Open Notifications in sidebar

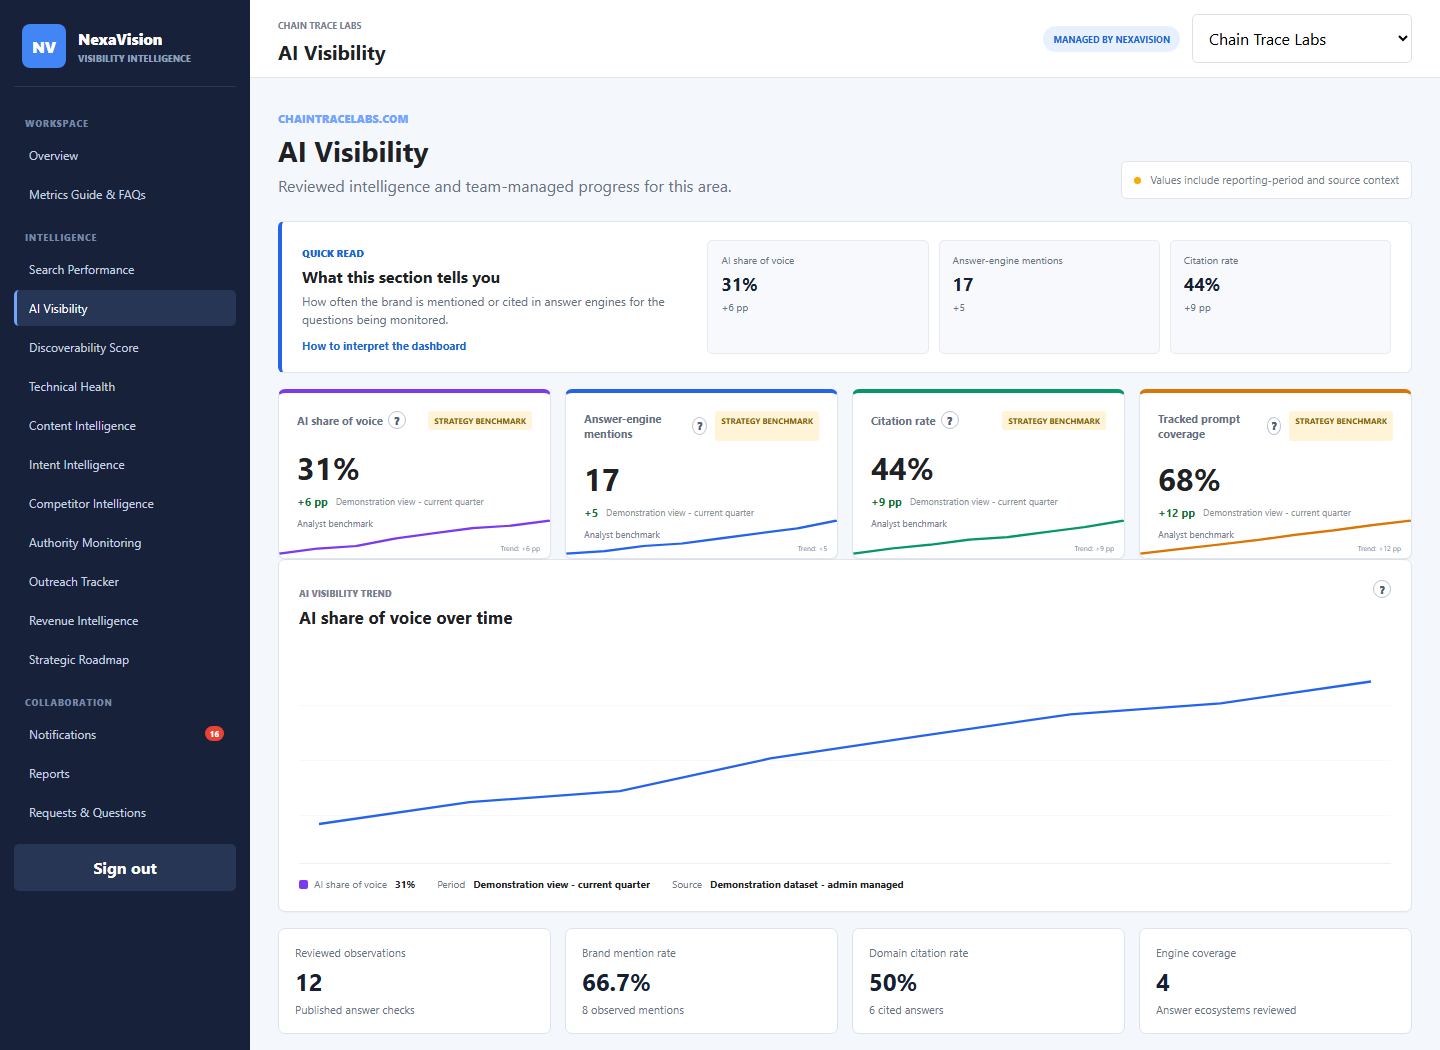pyautogui.click(x=125, y=735)
